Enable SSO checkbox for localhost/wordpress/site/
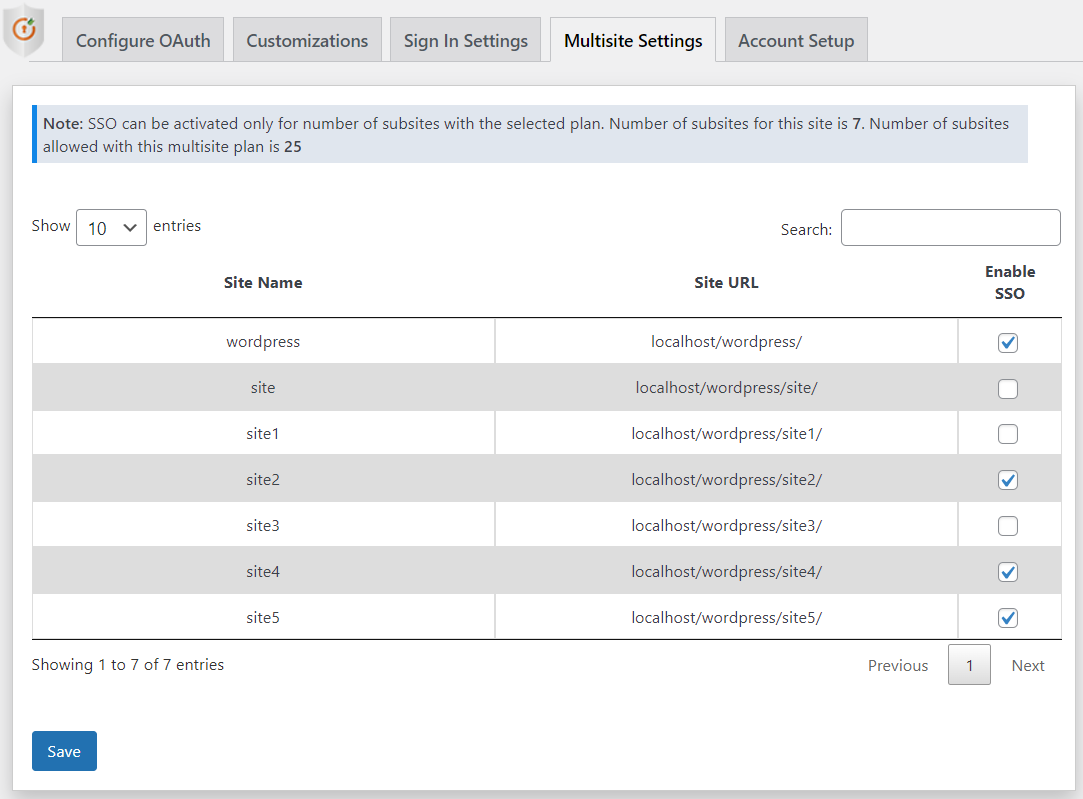This screenshot has height=799, width=1083. click(1008, 389)
